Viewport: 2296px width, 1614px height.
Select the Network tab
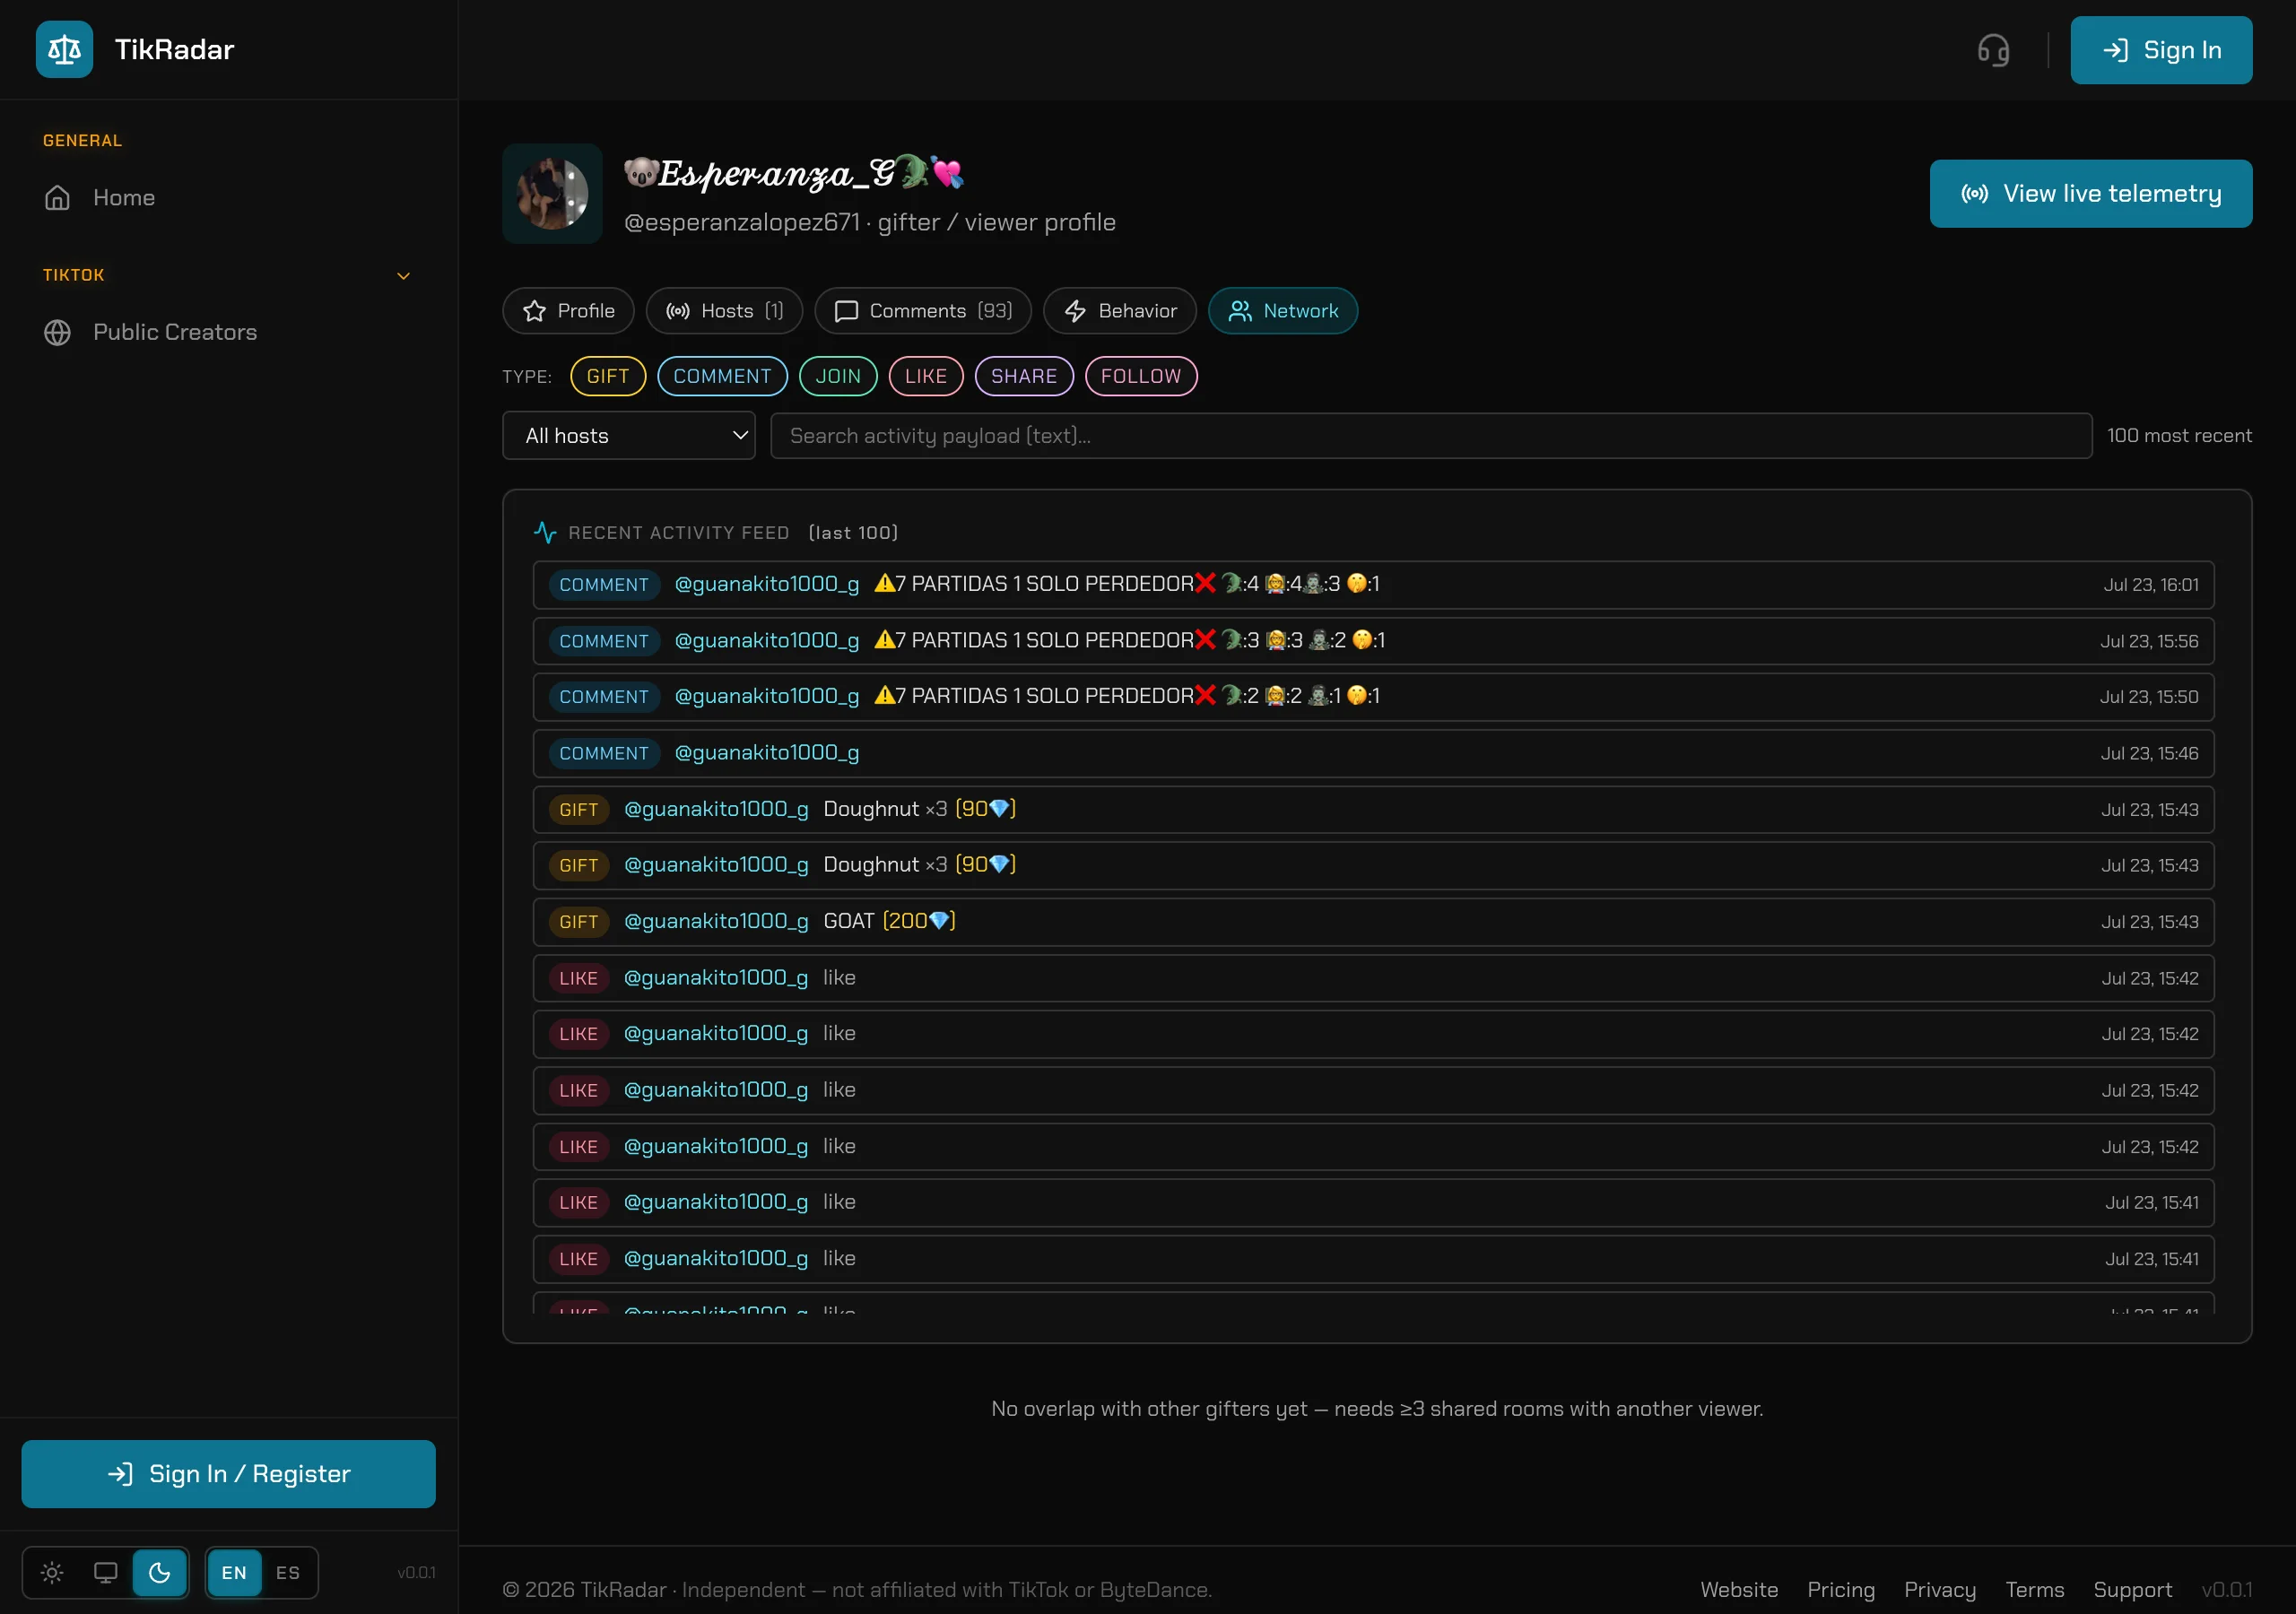pyautogui.click(x=1283, y=311)
